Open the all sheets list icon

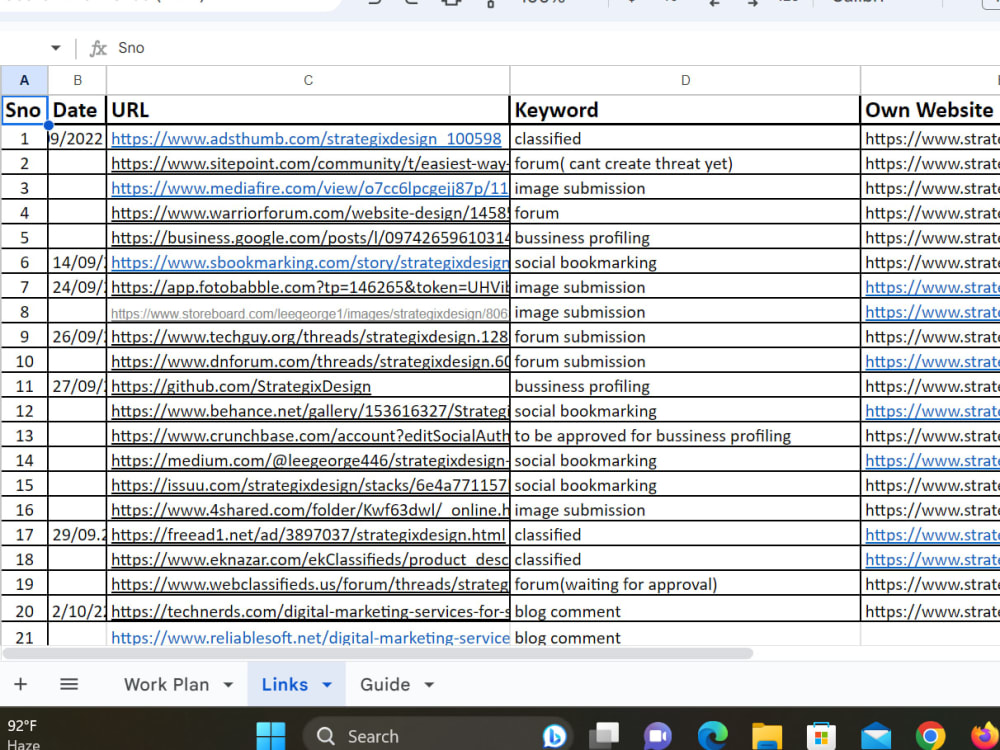point(69,684)
